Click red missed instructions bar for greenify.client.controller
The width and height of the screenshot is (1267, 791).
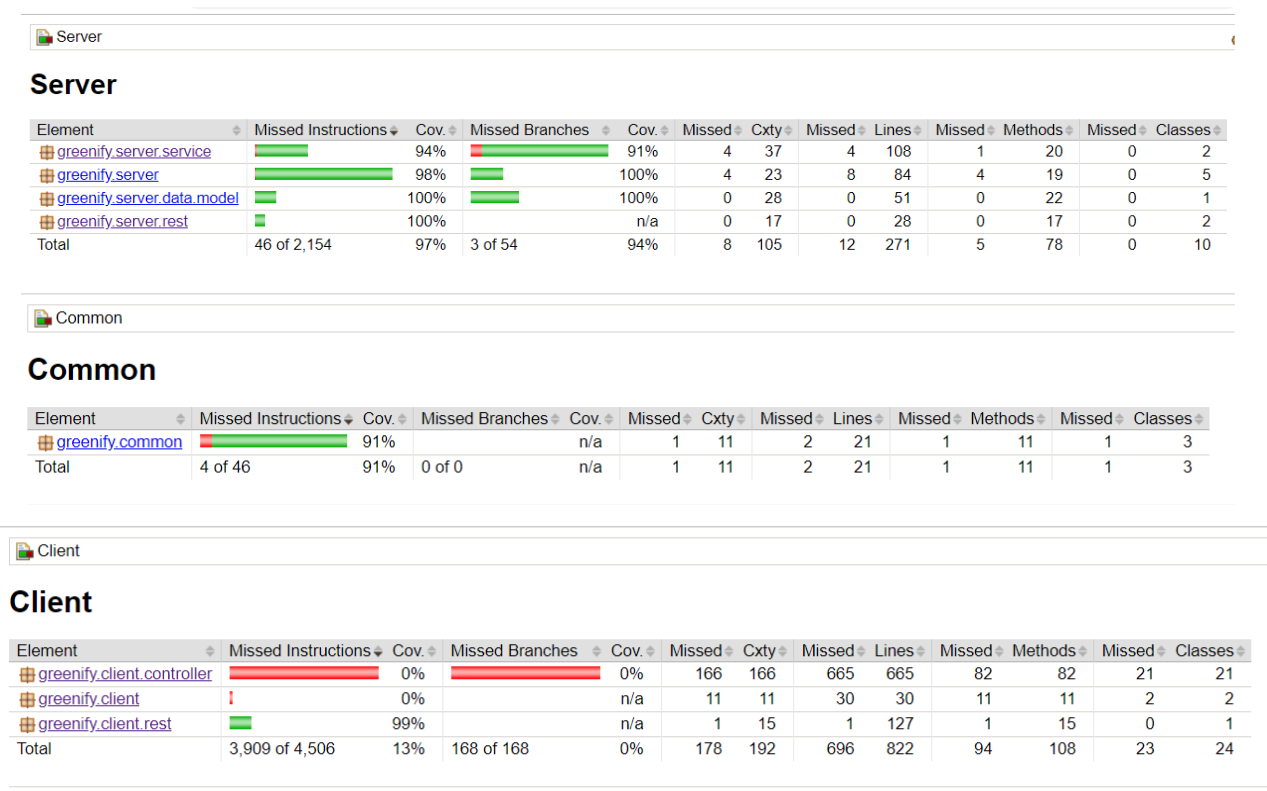tap(304, 674)
